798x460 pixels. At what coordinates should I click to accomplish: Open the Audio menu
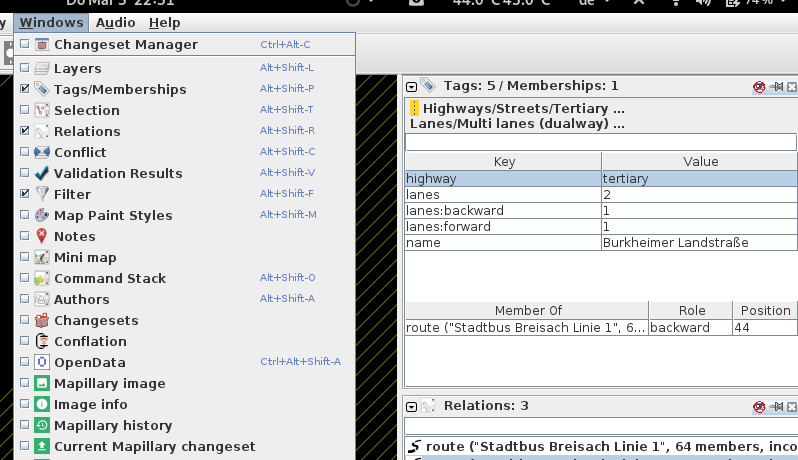[116, 23]
